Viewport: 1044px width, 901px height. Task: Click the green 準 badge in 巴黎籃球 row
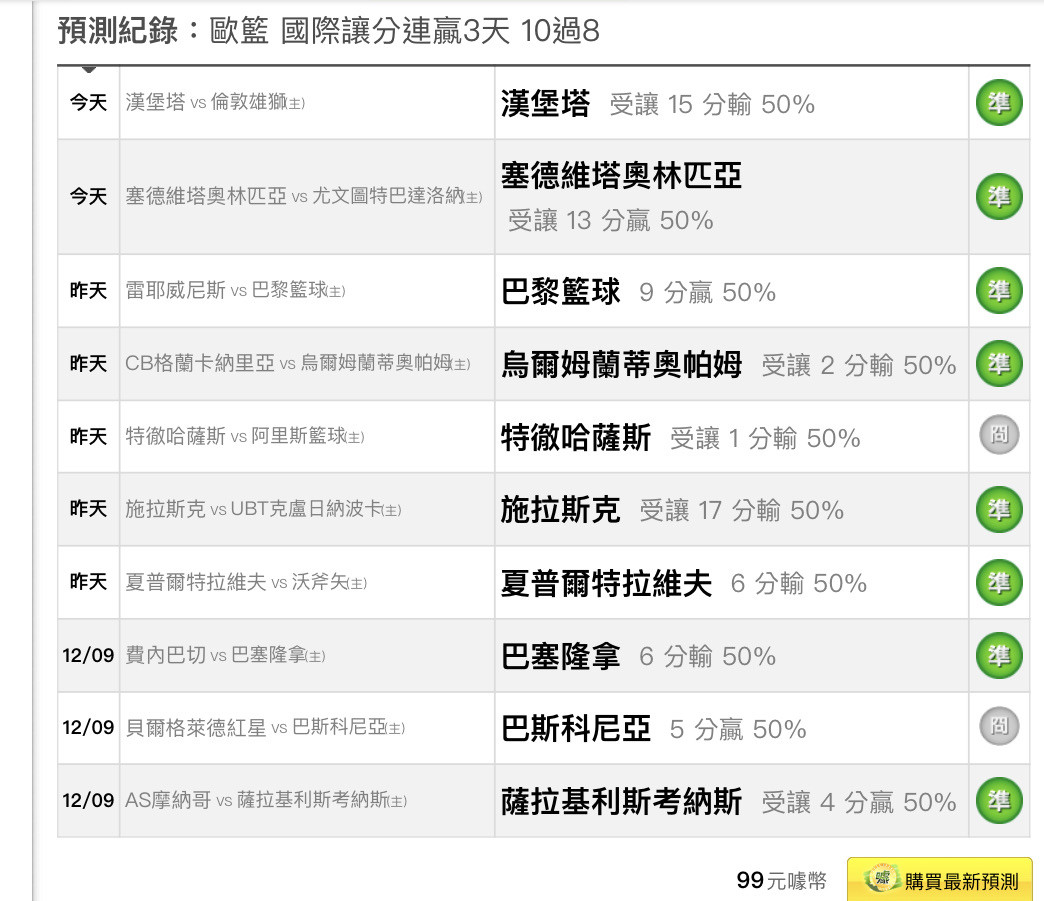click(999, 290)
